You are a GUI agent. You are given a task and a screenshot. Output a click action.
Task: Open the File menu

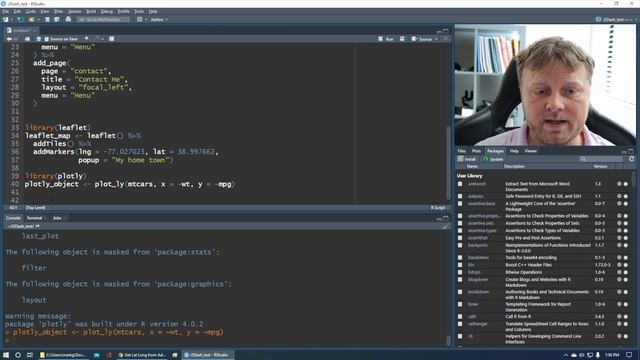point(5,11)
